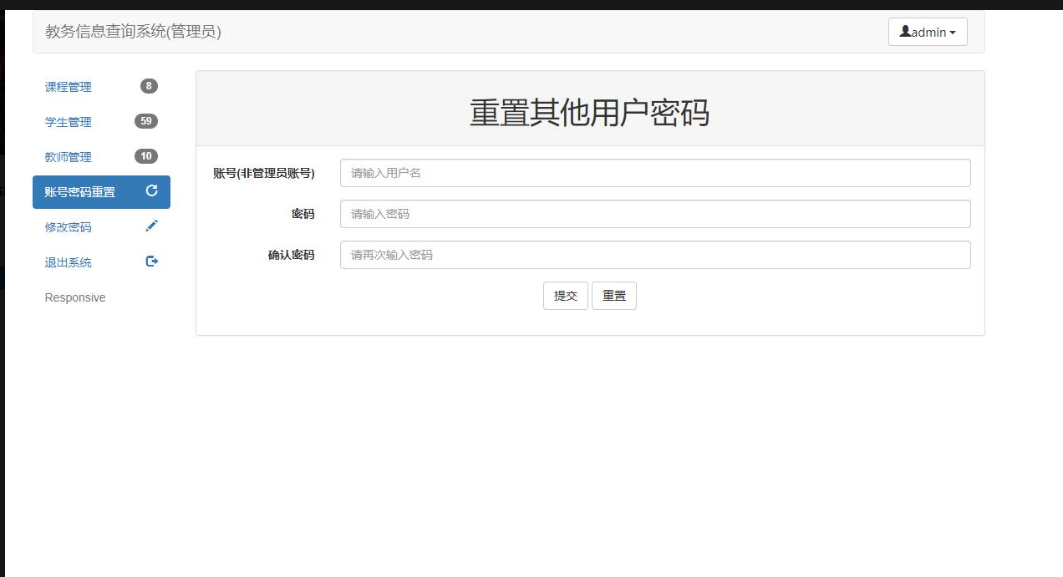Click the user icon in admin button
This screenshot has width=1063, height=577.
pyautogui.click(x=905, y=31)
